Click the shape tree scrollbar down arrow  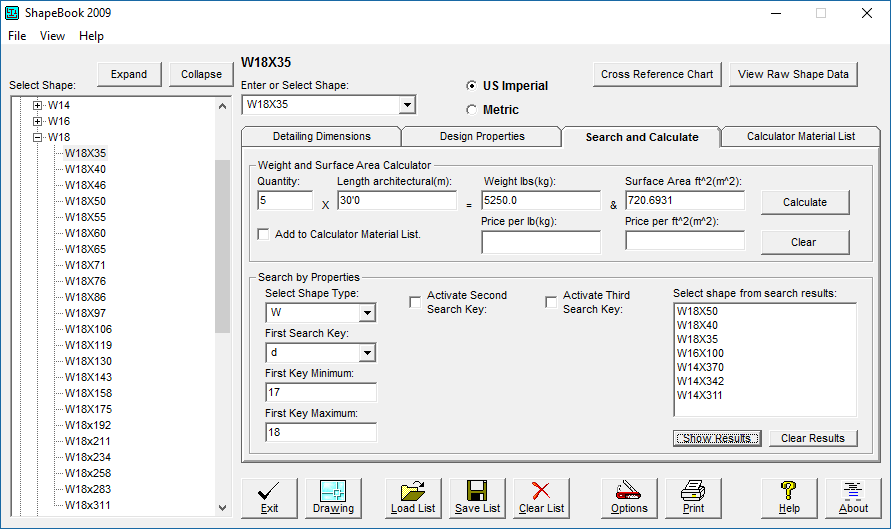(222, 508)
